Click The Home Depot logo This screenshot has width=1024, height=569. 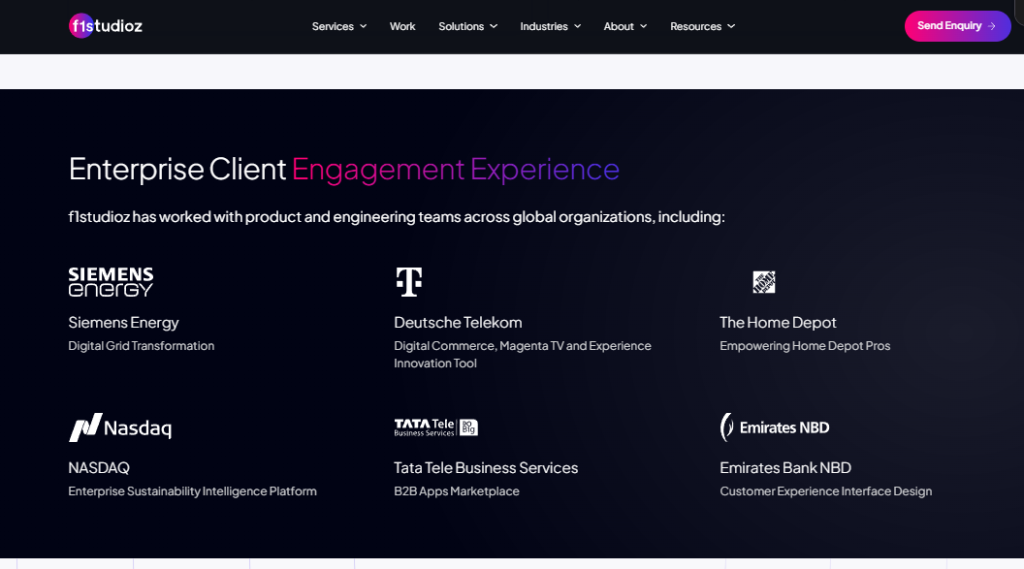(x=763, y=282)
